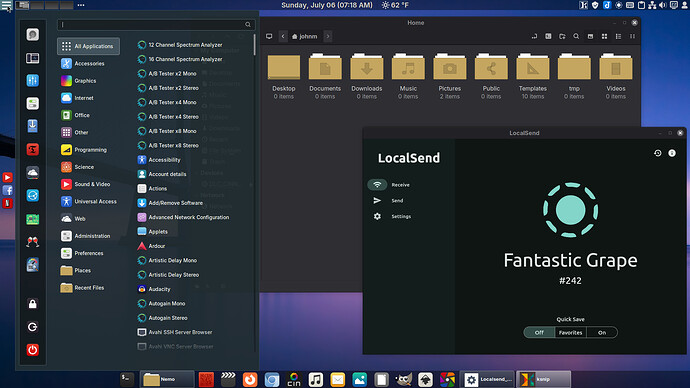The width and height of the screenshot is (690, 388).
Task: Click Nemo's forward path arrow
Action: pyautogui.click(x=328, y=37)
